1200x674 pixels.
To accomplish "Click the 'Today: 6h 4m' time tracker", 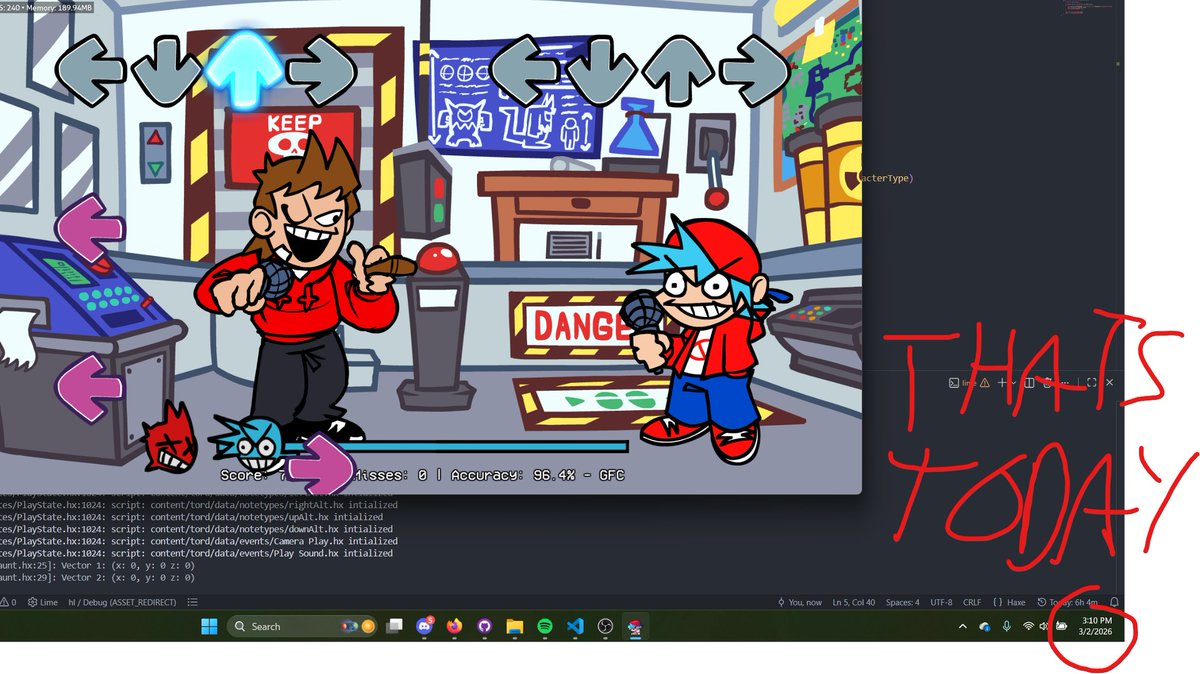I will coord(1068,603).
